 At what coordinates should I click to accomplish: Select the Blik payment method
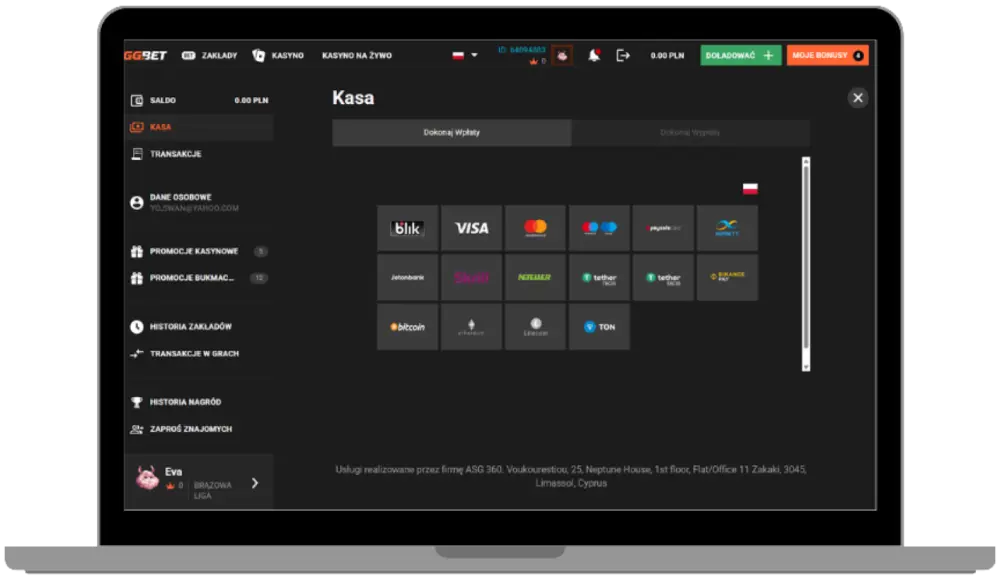click(x=408, y=228)
